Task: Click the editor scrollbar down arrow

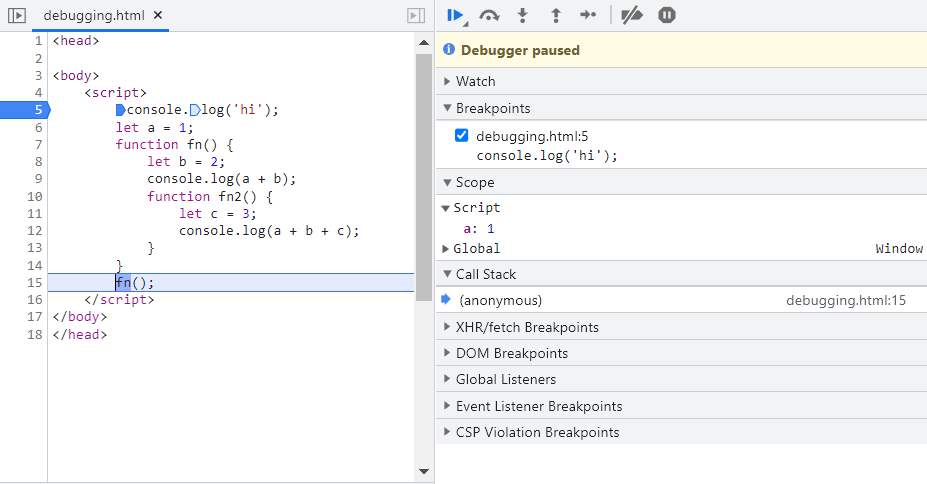Action: point(424,471)
